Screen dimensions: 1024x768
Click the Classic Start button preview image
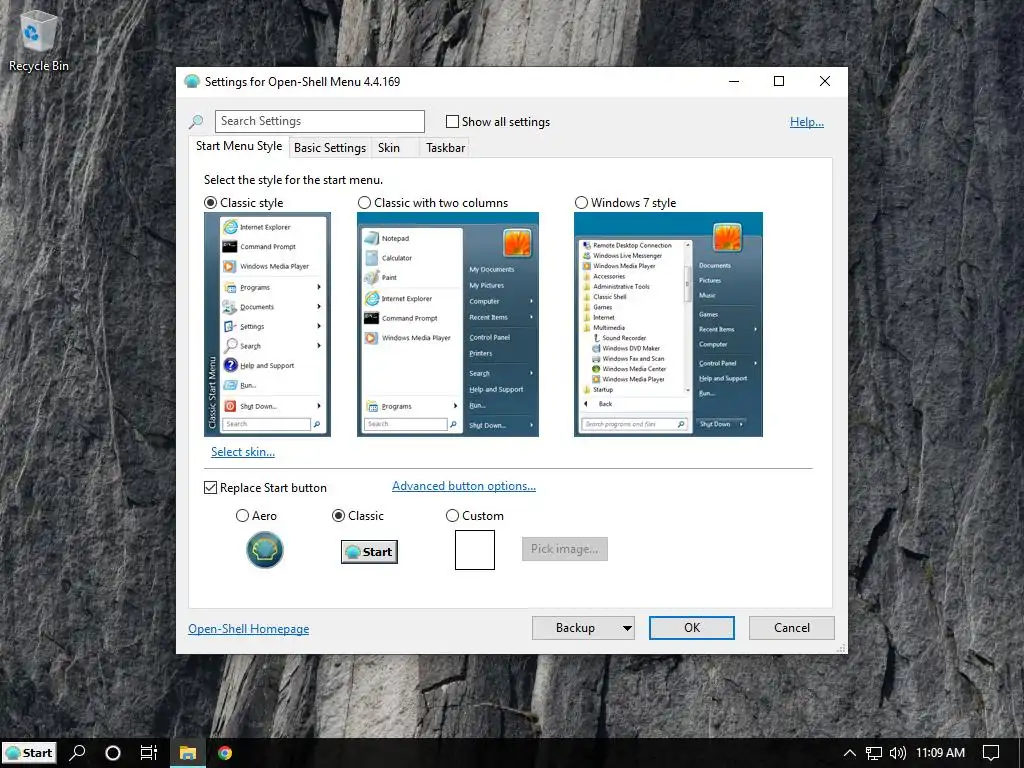point(369,552)
